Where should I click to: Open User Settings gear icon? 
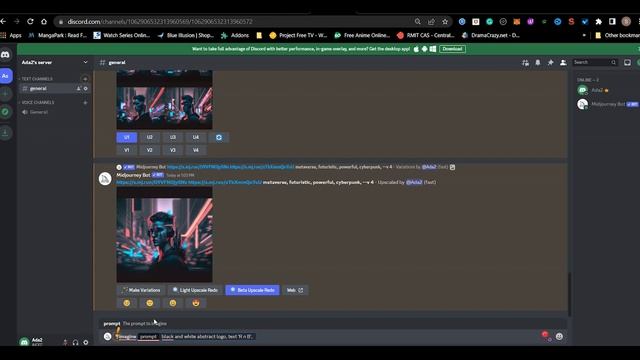coord(86,342)
